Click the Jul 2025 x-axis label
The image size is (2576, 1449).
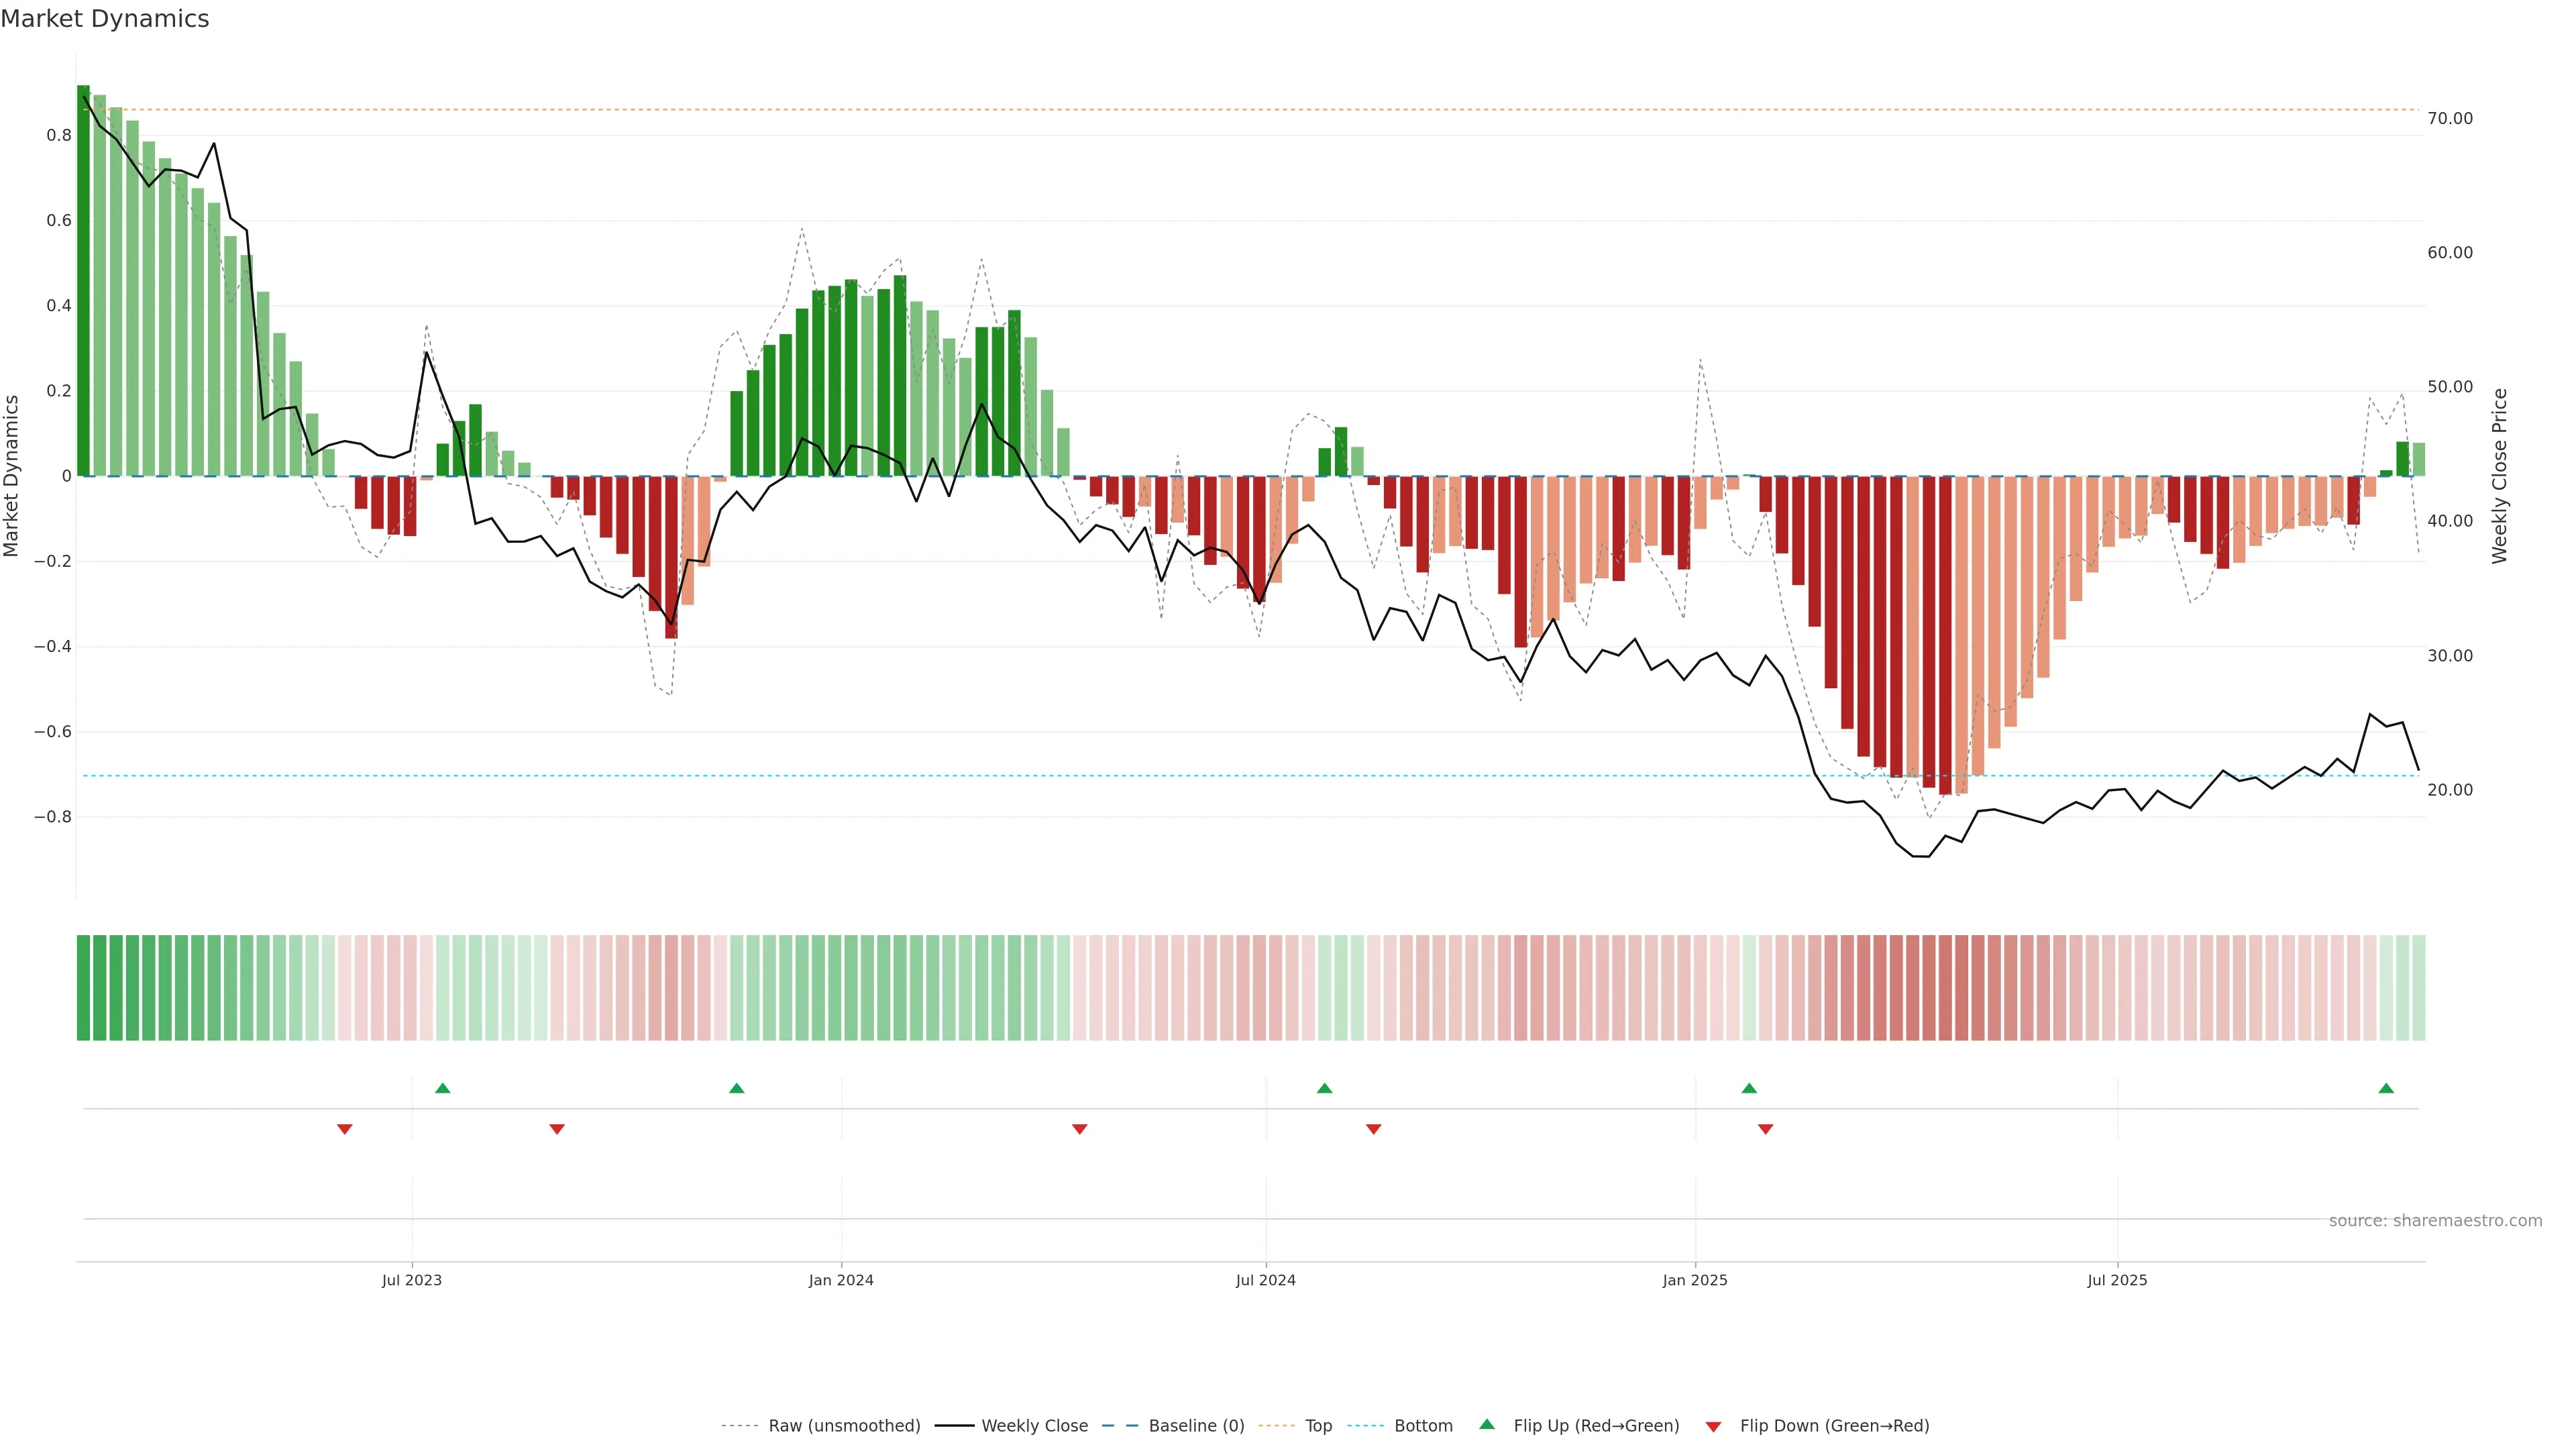click(2117, 1280)
